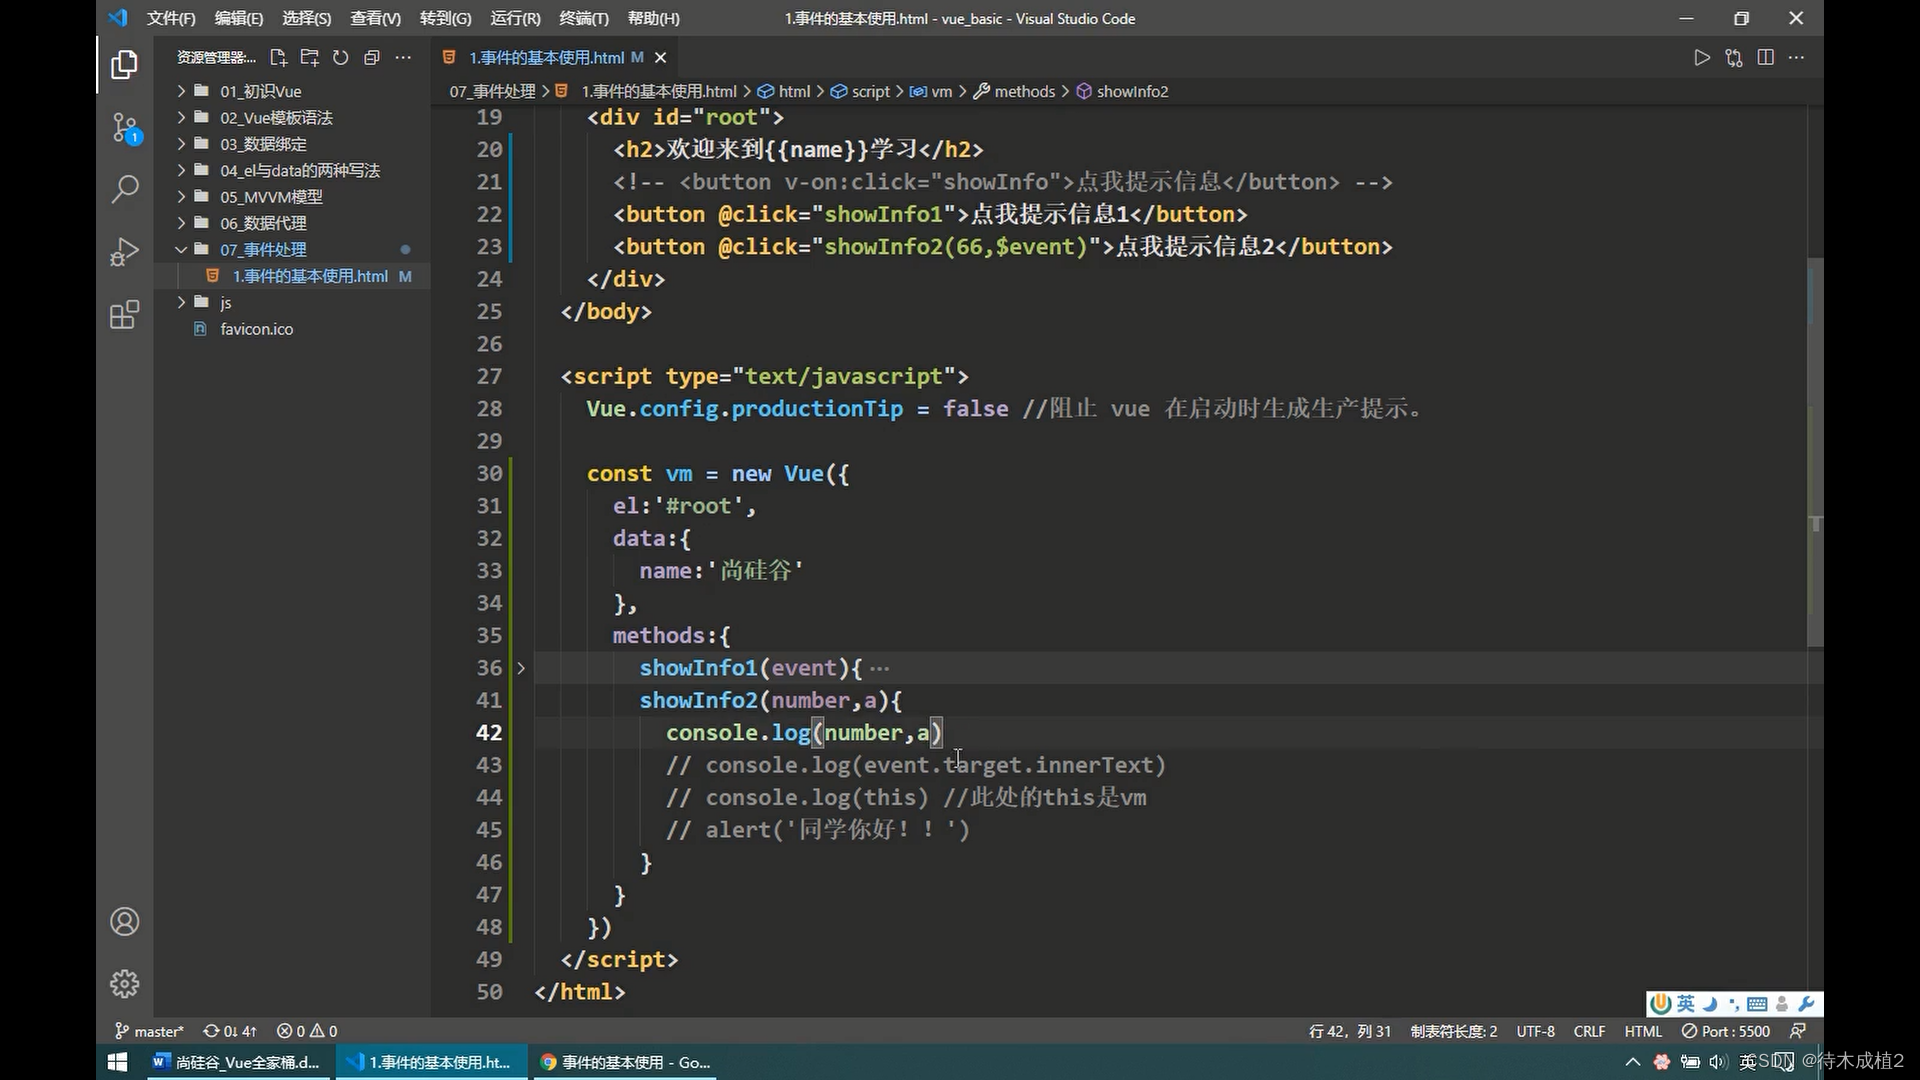Select 1.事件的基本使用.html in file tree
This screenshot has width=1920, height=1080.
(x=292, y=276)
